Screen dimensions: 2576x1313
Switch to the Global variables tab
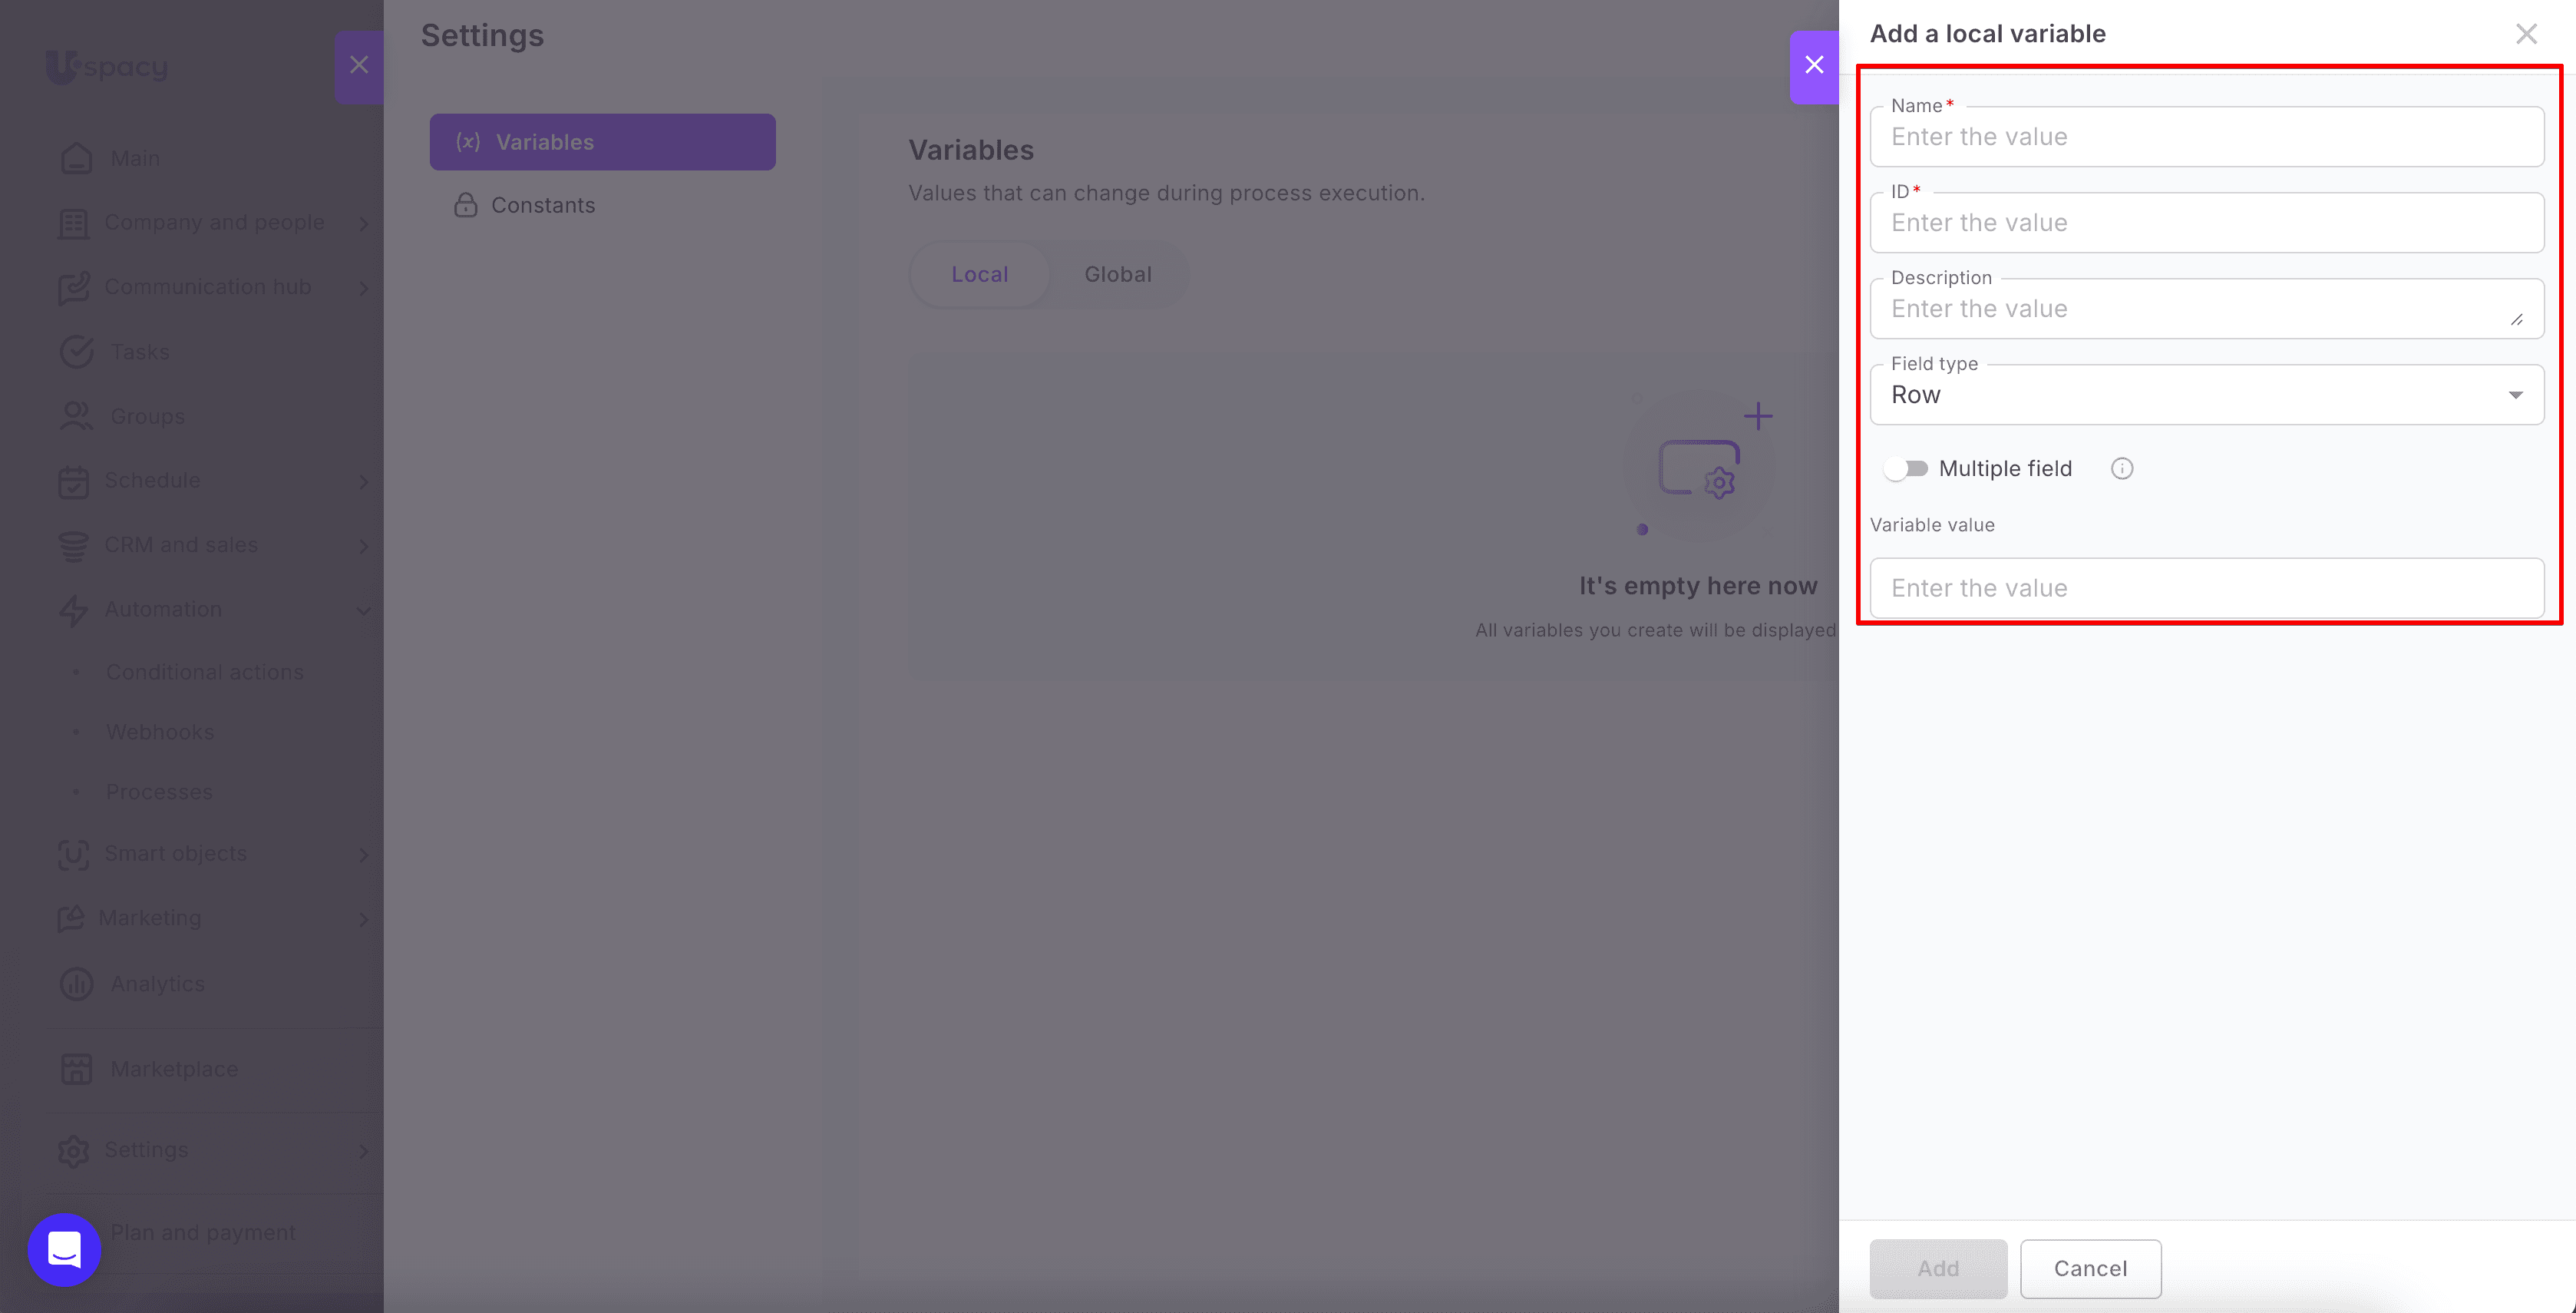1118,275
